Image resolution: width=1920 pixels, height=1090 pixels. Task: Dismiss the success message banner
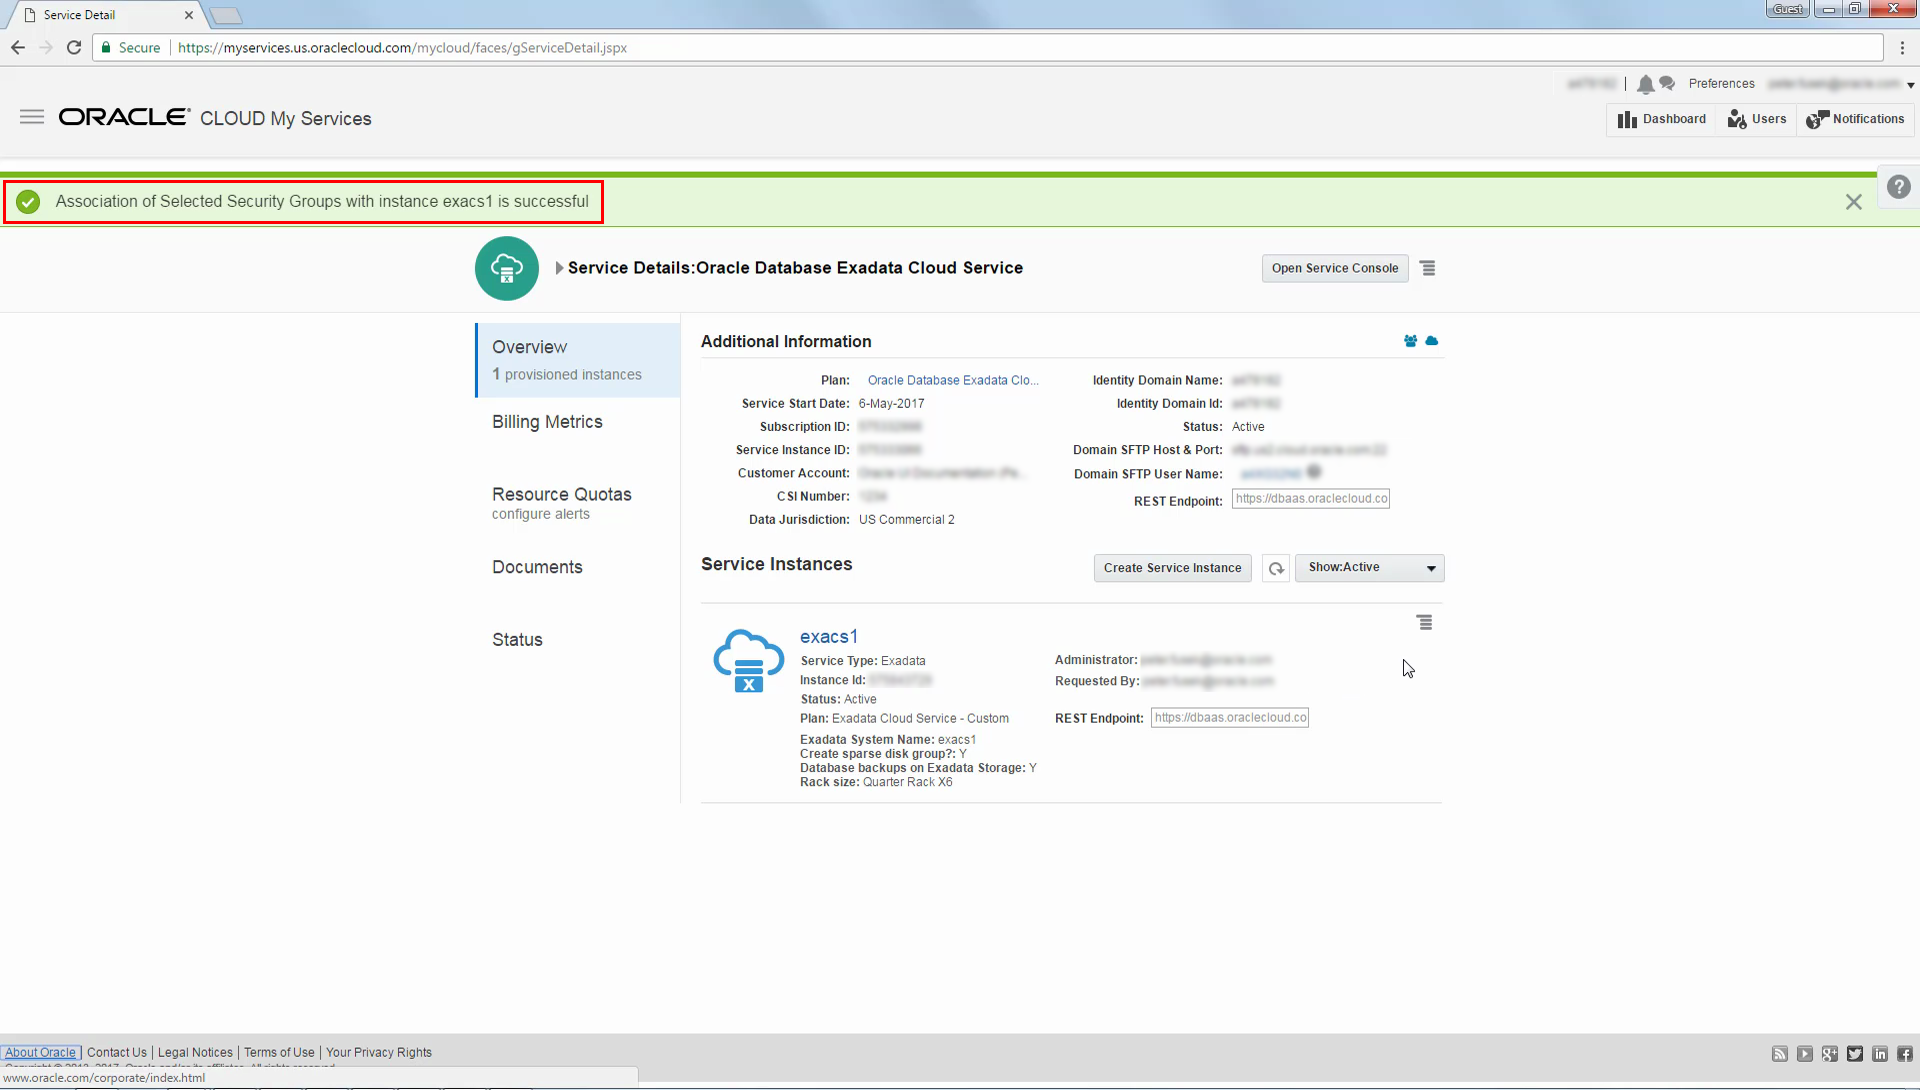point(1853,202)
